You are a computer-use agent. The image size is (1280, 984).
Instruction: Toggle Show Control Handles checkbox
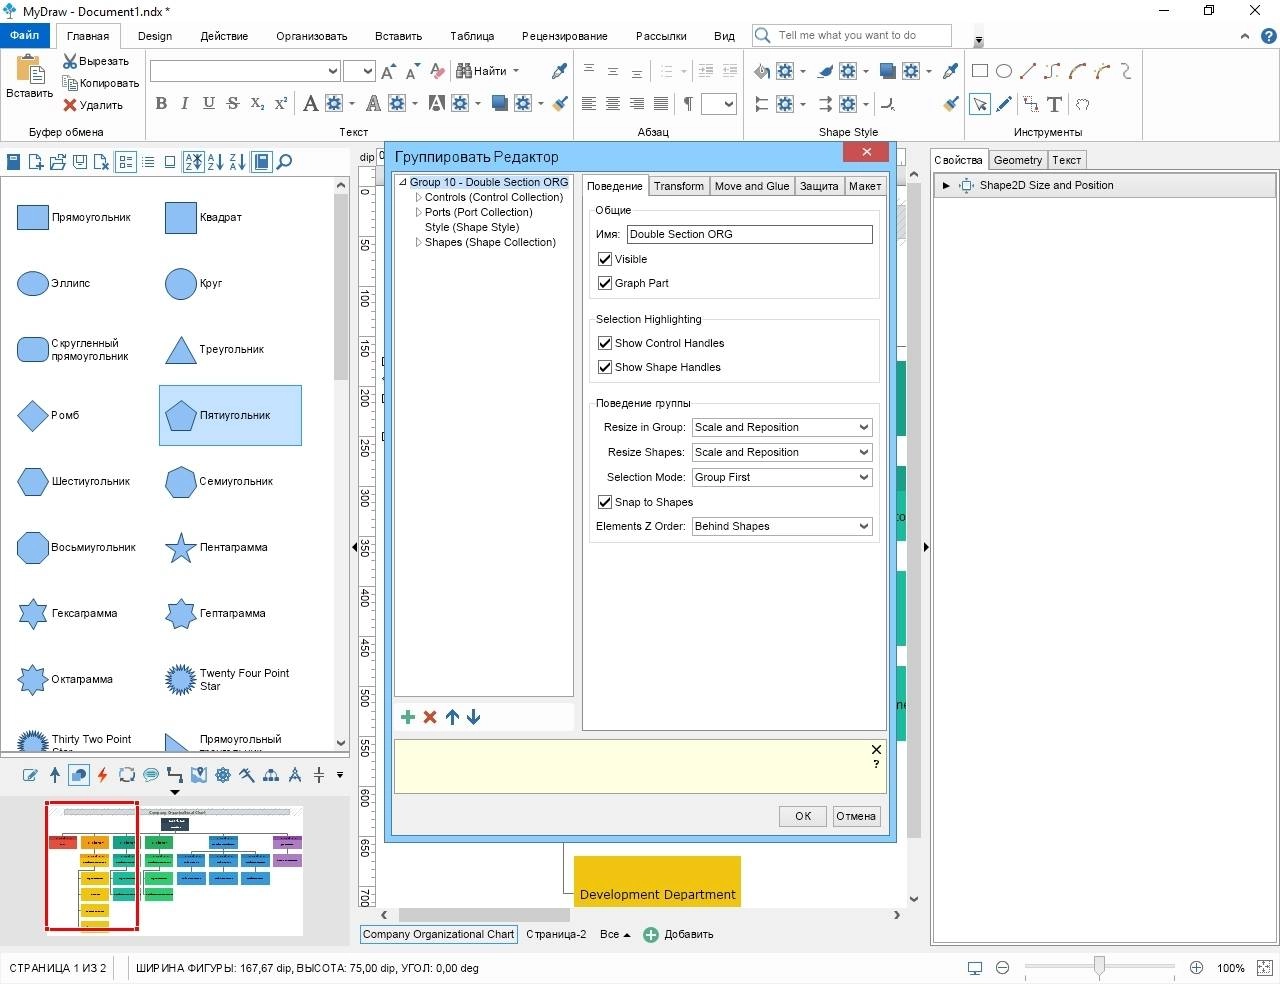click(605, 343)
